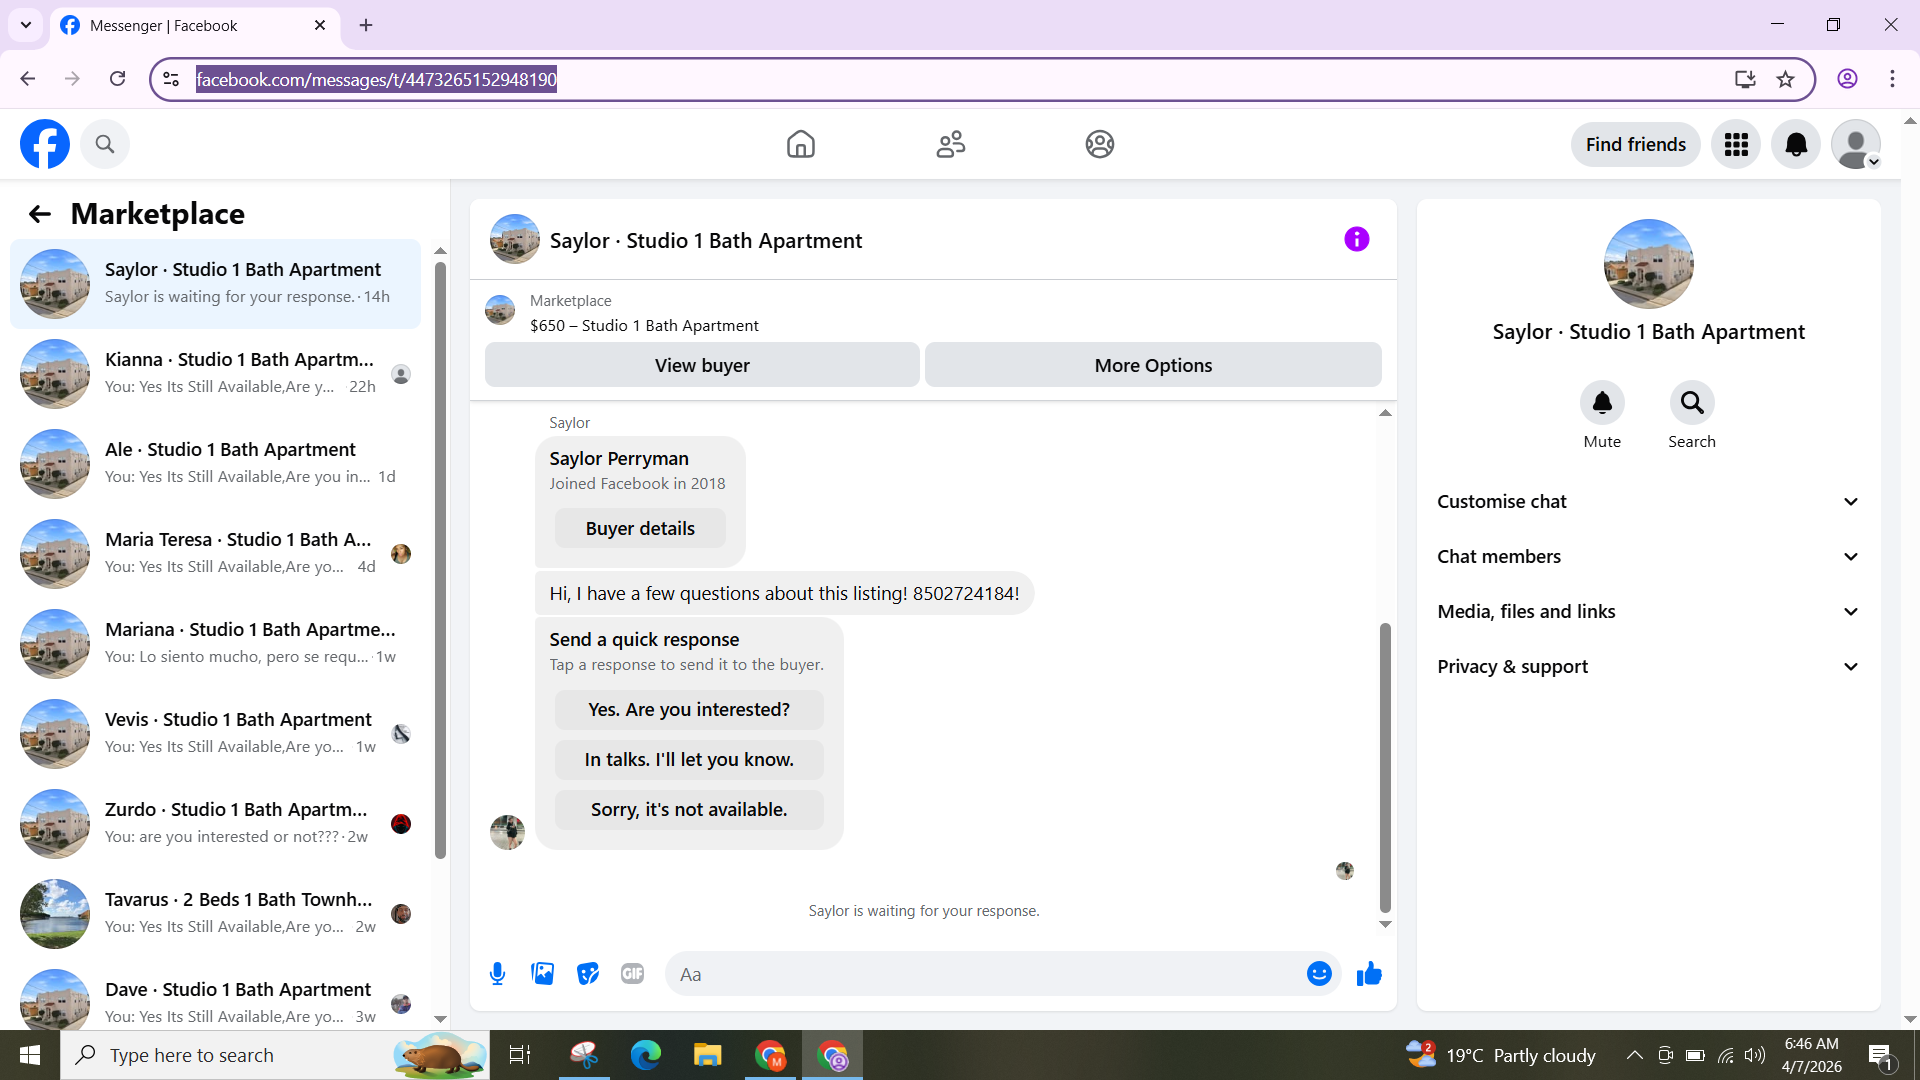Mute this conversation bell icon
This screenshot has height=1080, width=1920.
[1602, 402]
